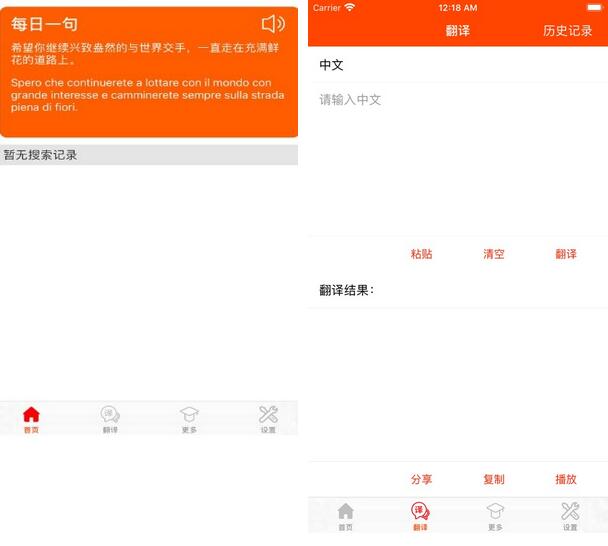Tap the Wi-Fi icon in status bar
Image resolution: width=608 pixels, height=546 pixels.
pos(349,7)
